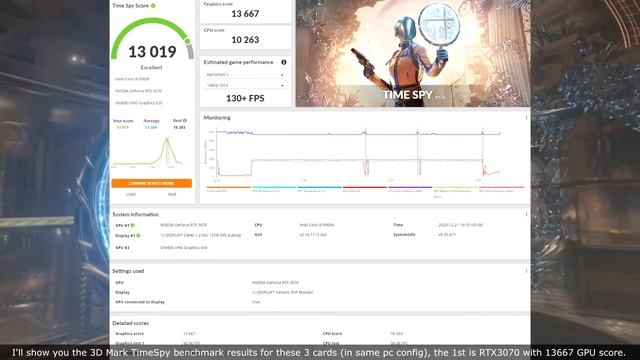This screenshot has height=360, width=640.
Task: Click the CPU score value 10 263
Action: [x=245, y=40]
